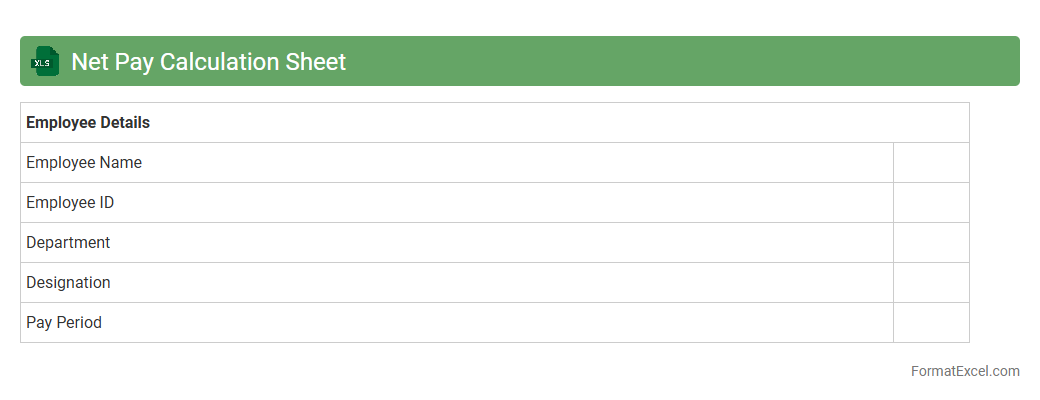Select the Employee Details header text
The width and height of the screenshot is (1040, 400).
coord(88,123)
